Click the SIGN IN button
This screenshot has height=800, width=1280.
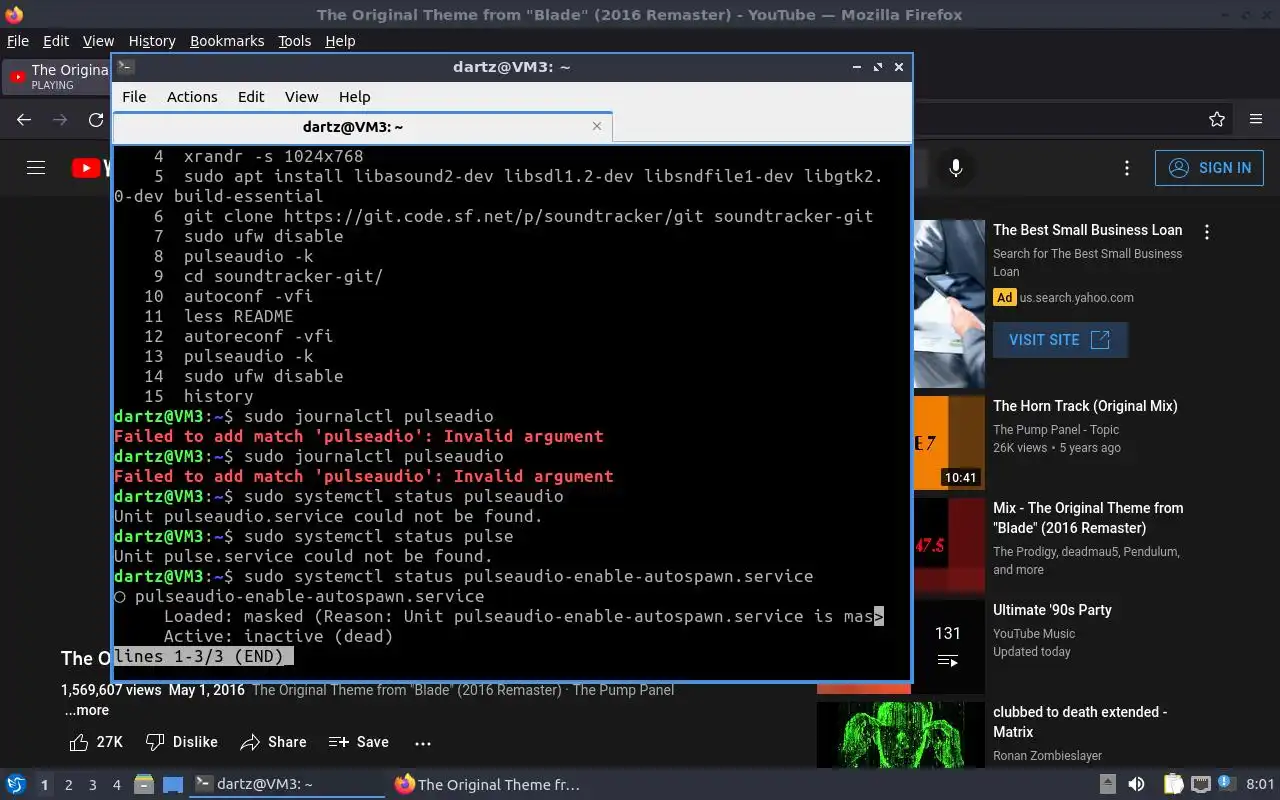[x=1209, y=168]
